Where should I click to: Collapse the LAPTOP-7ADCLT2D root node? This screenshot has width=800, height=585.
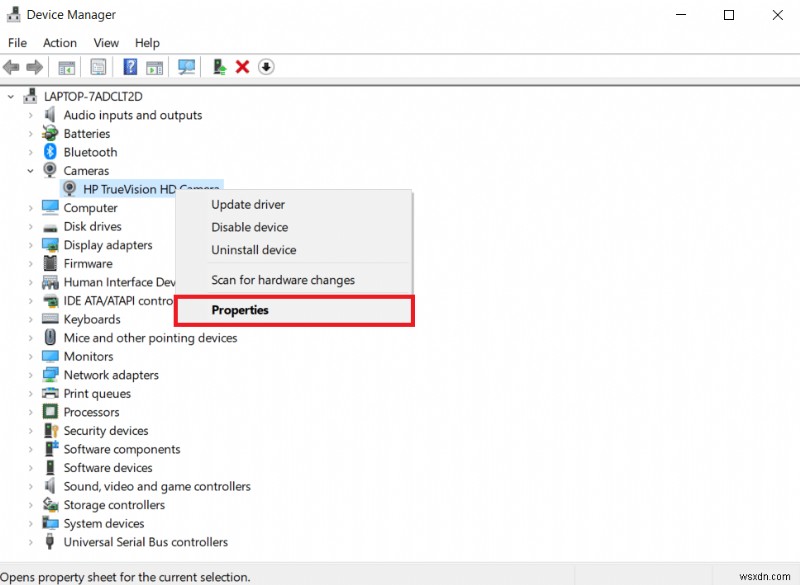(x=11, y=96)
